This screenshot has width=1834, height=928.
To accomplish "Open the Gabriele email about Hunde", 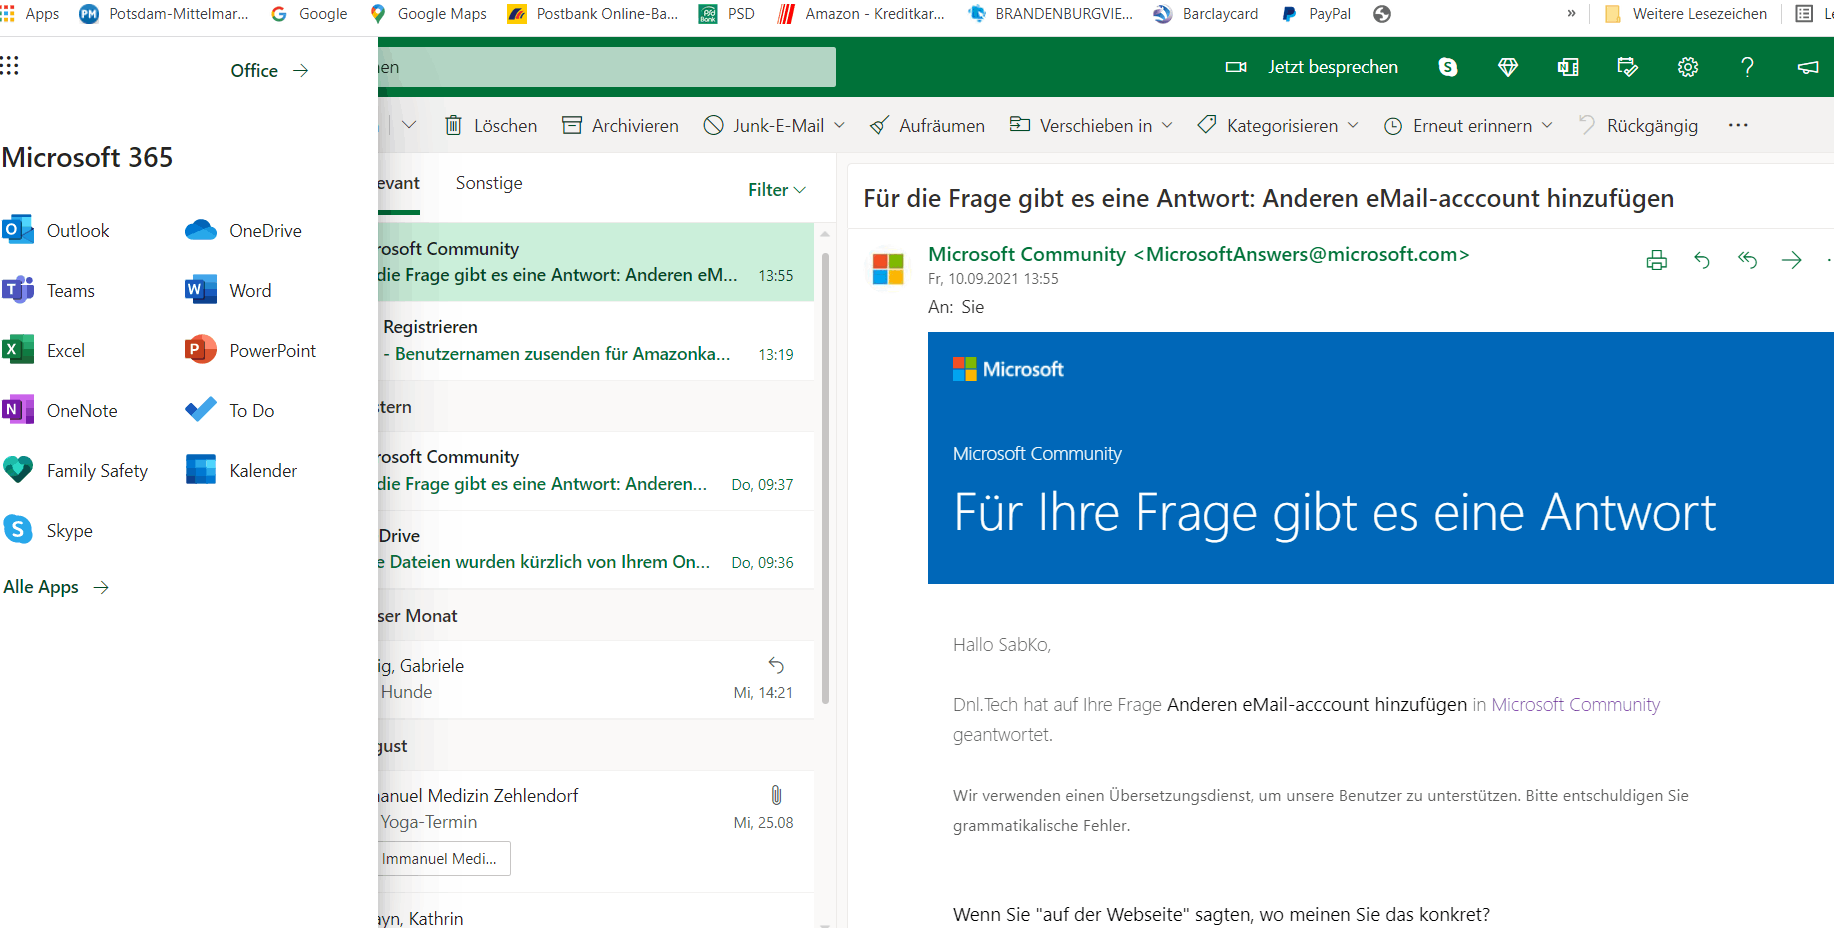I will click(596, 679).
